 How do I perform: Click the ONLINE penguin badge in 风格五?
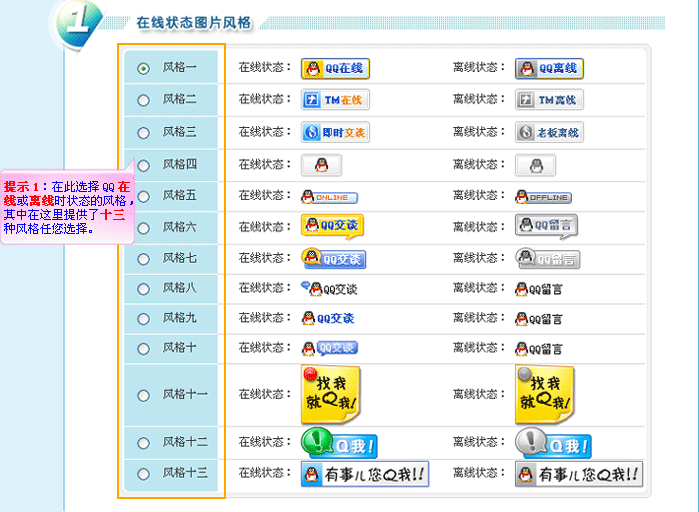[x=329, y=197]
